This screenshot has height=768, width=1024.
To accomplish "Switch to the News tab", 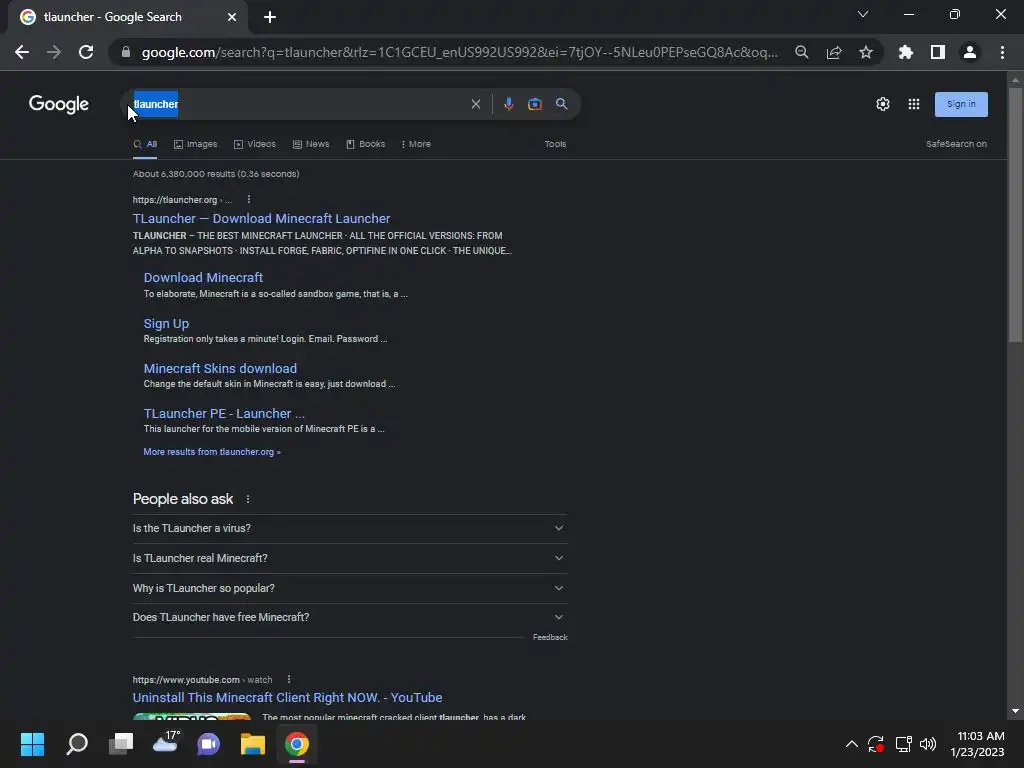I will tap(311, 144).
